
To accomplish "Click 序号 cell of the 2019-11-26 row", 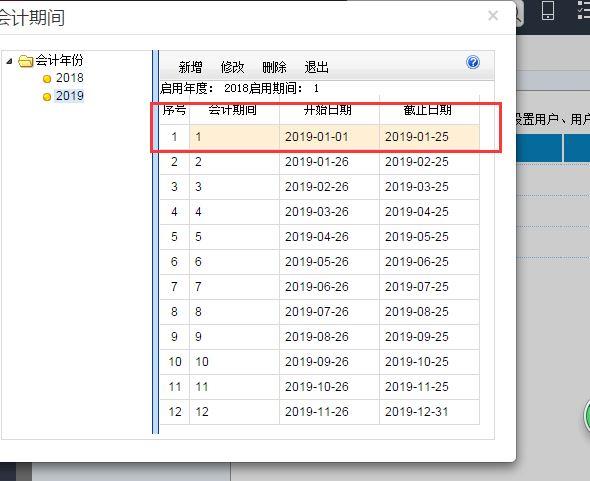I will [175, 412].
